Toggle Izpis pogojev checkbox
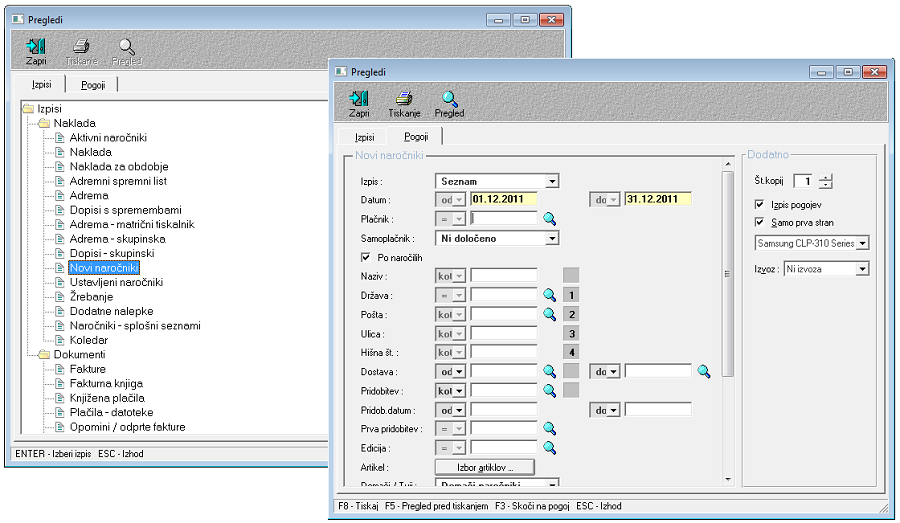 [x=759, y=204]
